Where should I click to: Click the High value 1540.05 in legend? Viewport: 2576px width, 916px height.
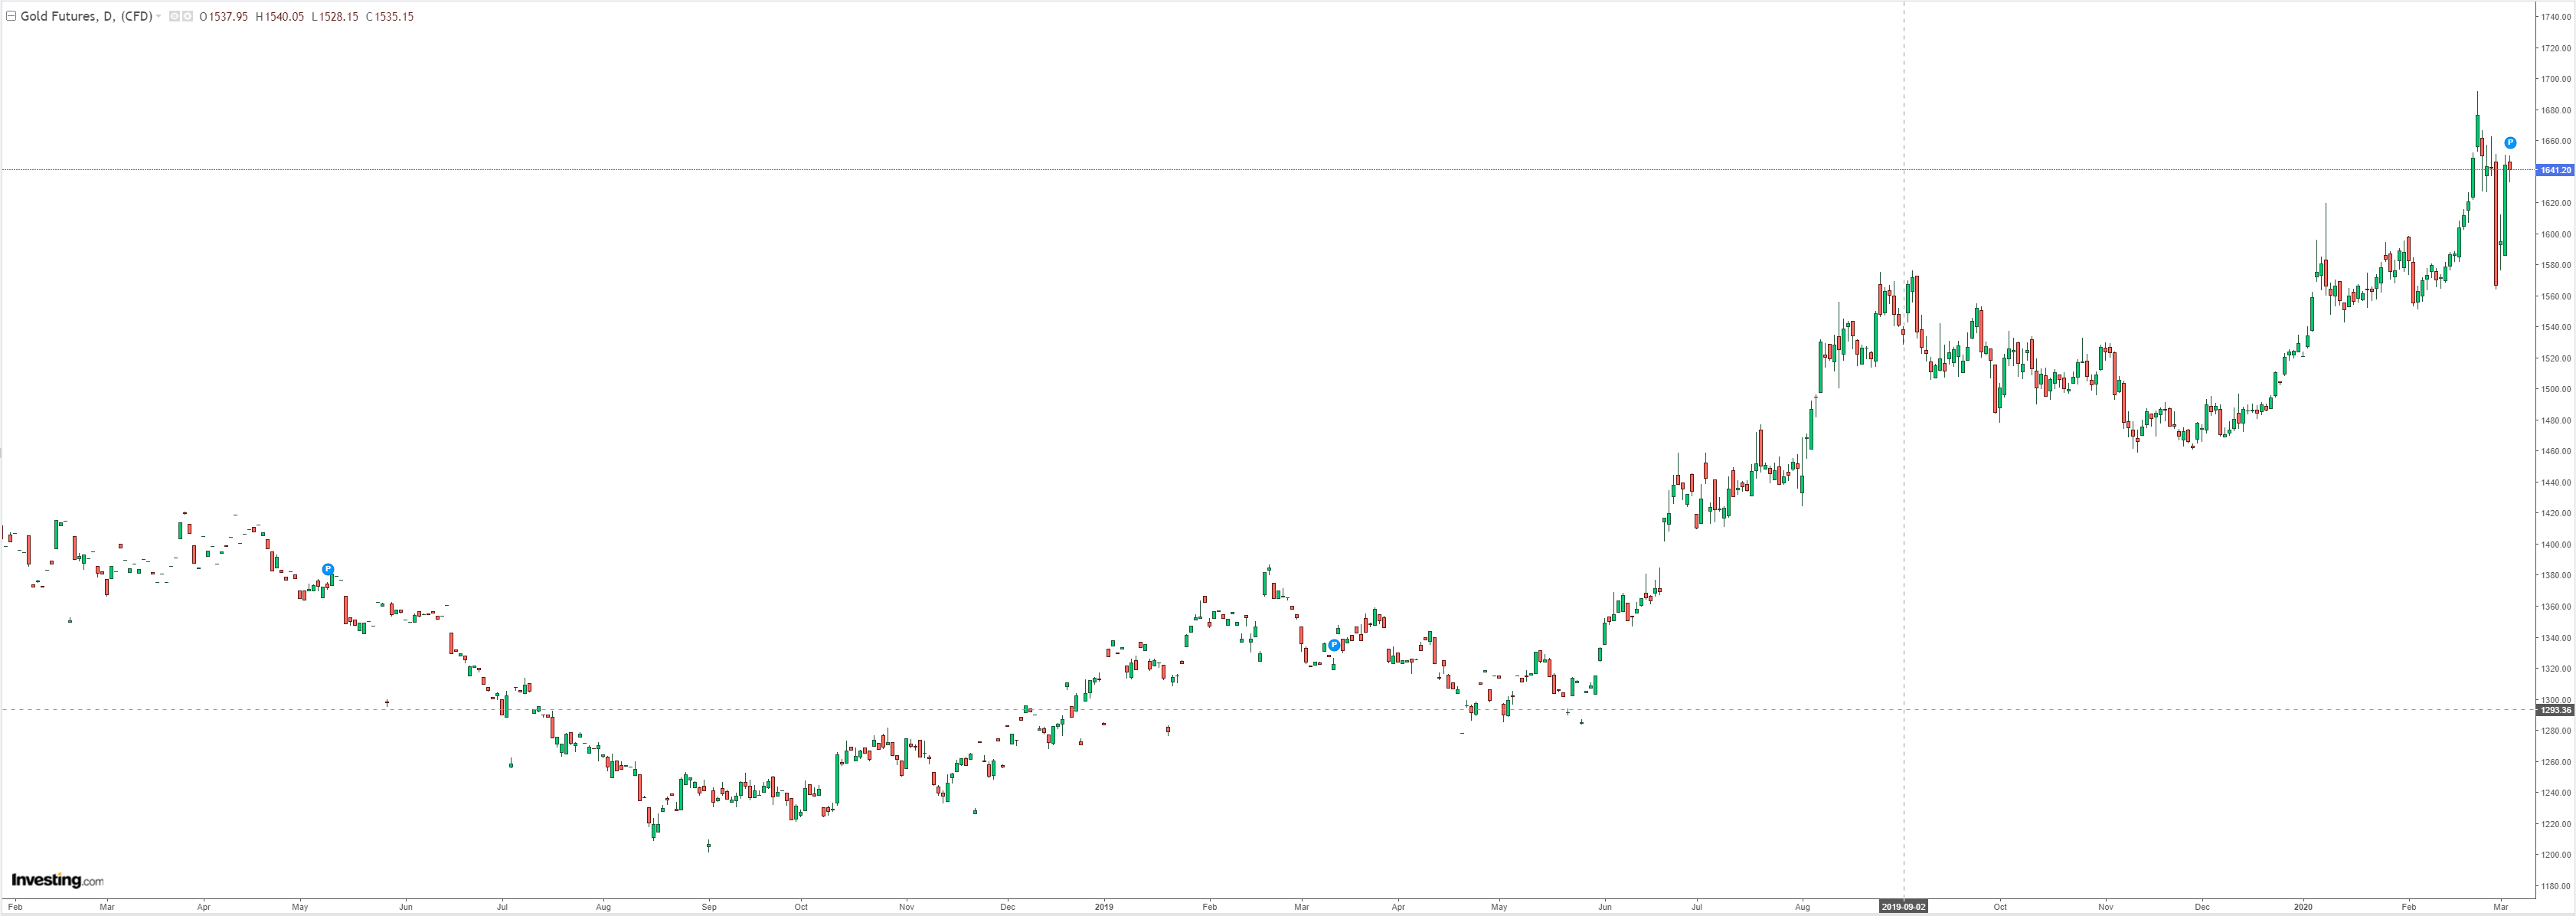tap(284, 17)
